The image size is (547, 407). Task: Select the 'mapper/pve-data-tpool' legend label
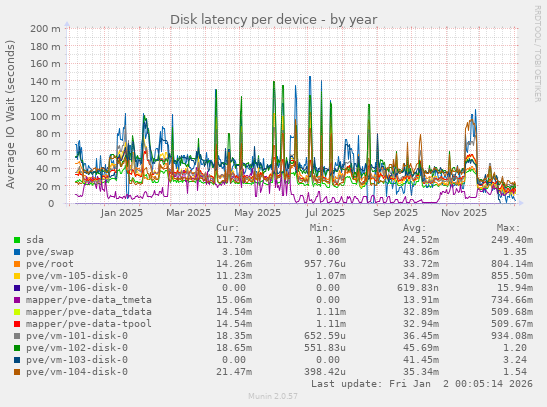pyautogui.click(x=89, y=324)
